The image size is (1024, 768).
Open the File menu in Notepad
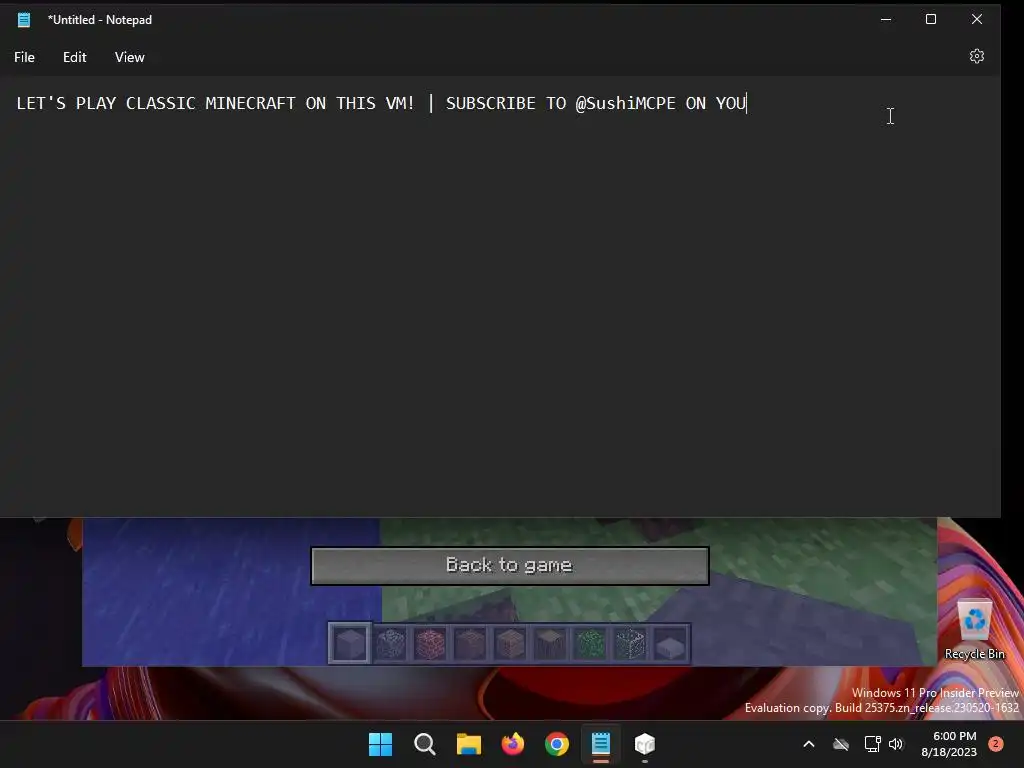tap(24, 57)
